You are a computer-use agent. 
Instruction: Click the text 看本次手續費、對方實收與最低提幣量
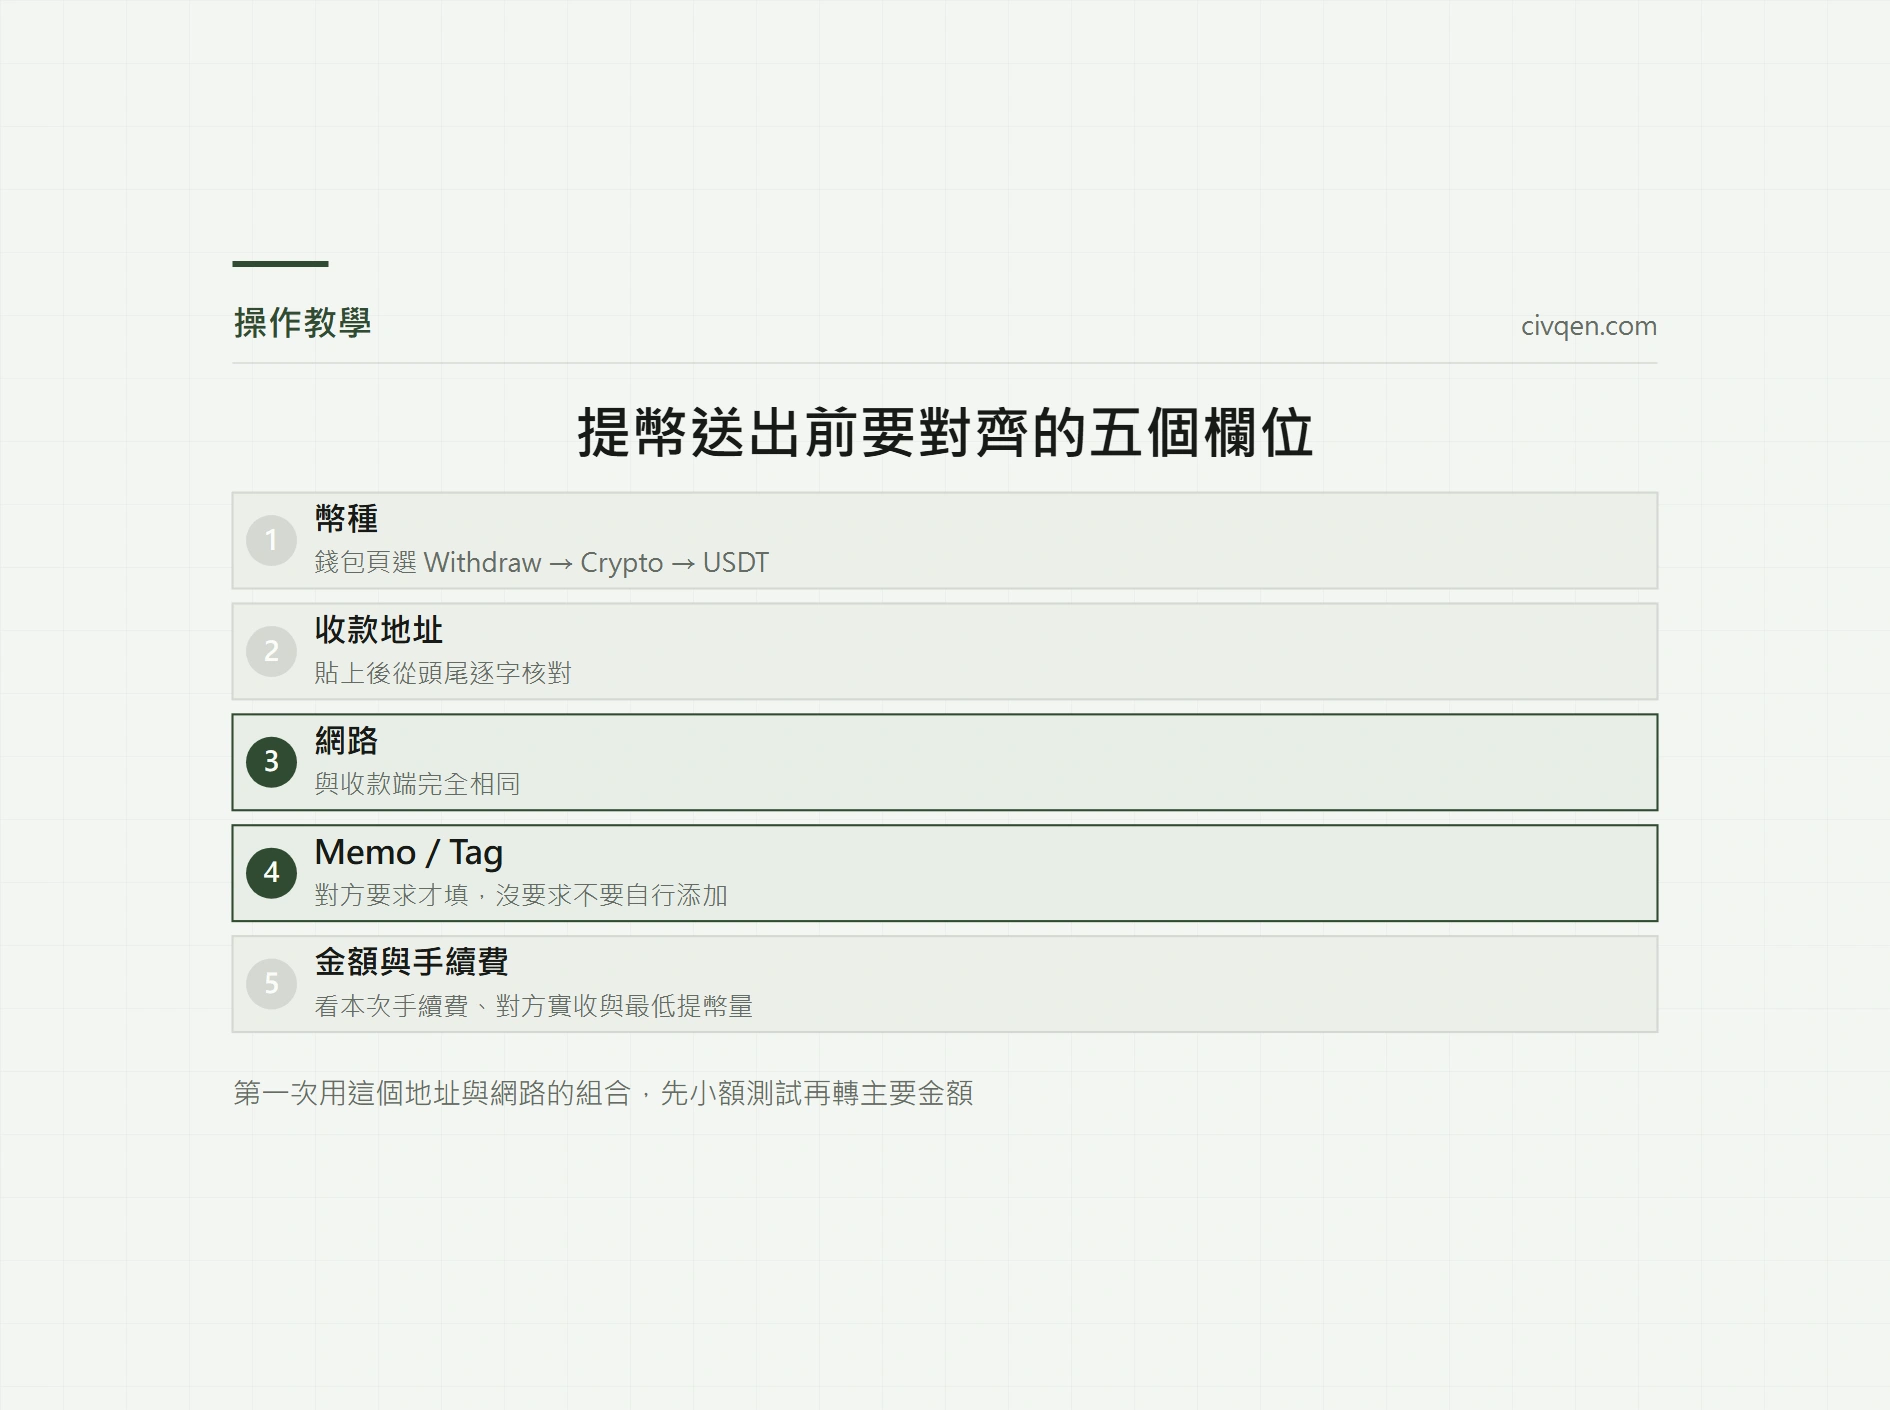click(534, 1007)
